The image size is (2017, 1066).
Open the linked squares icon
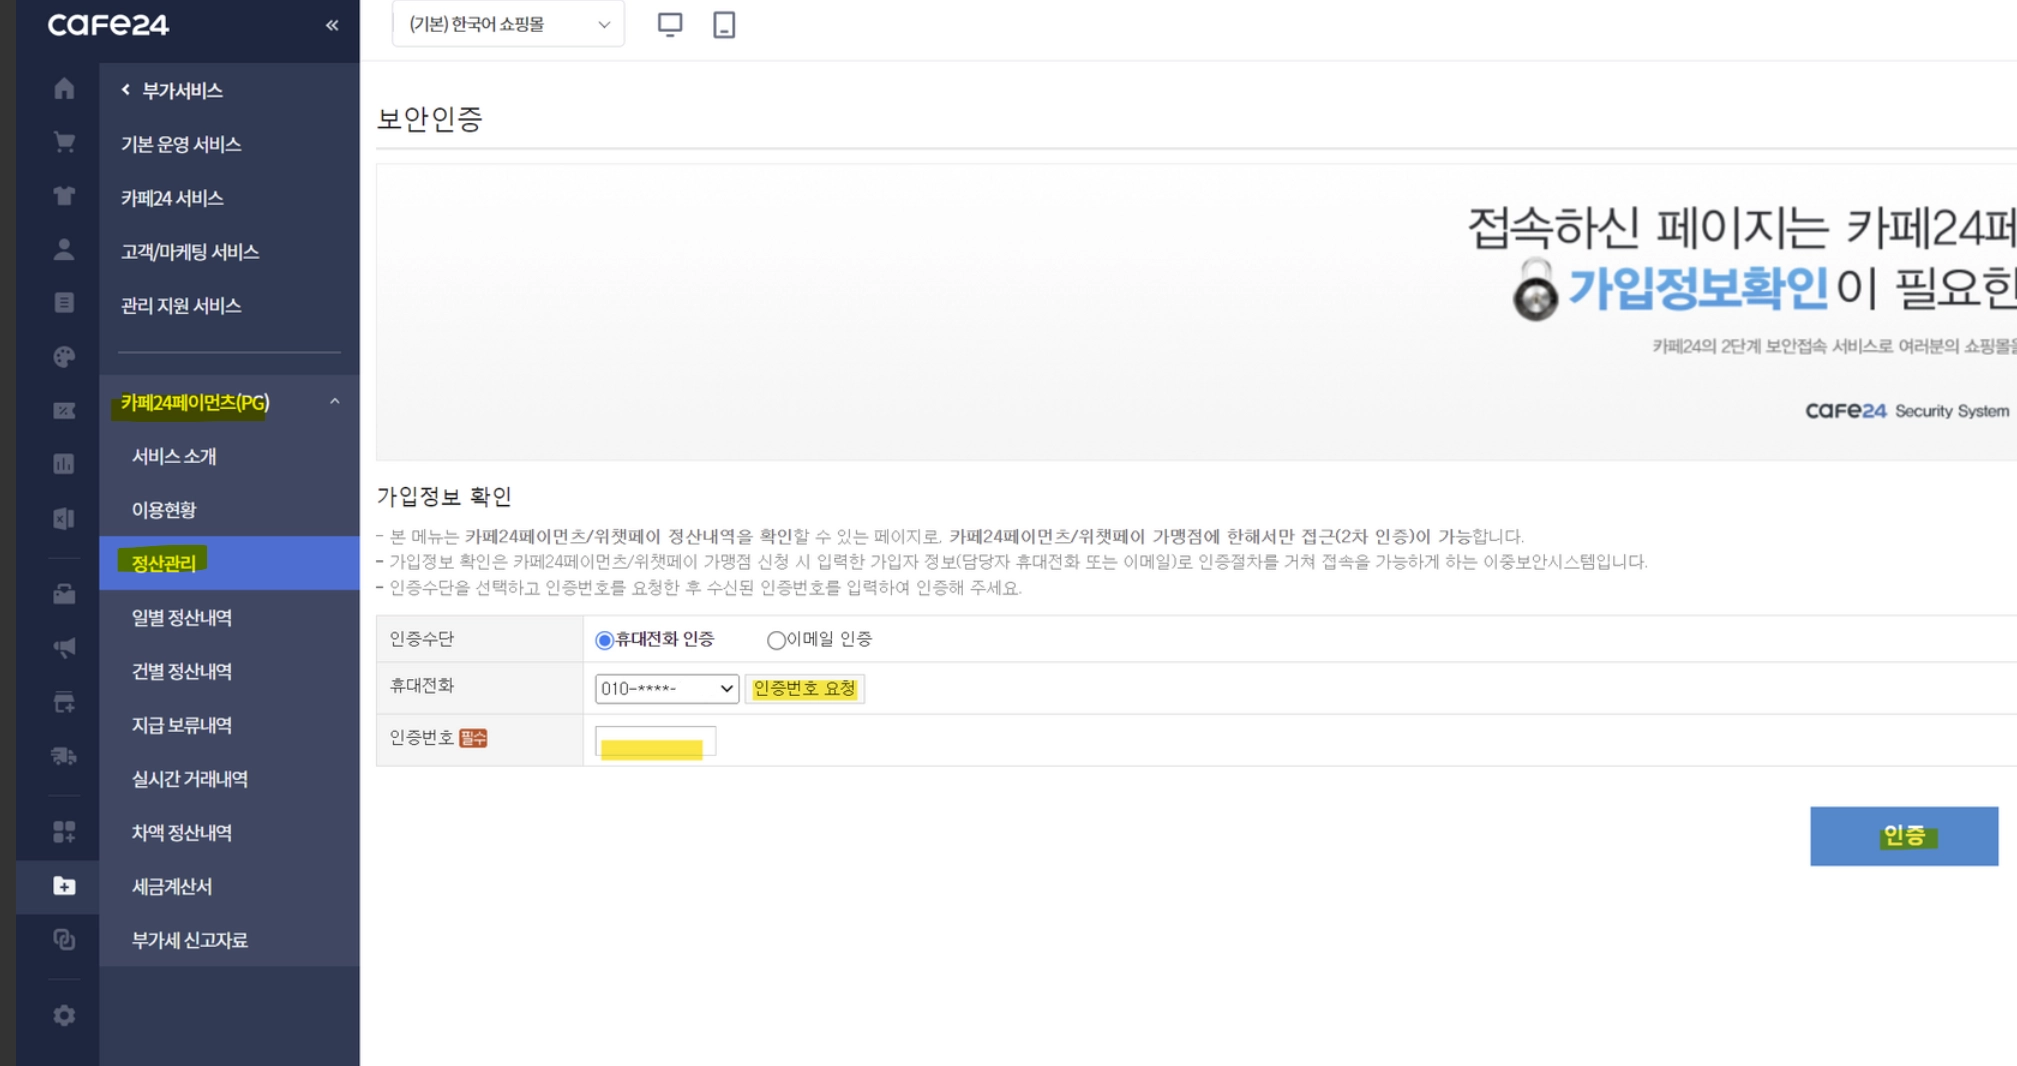tap(64, 940)
